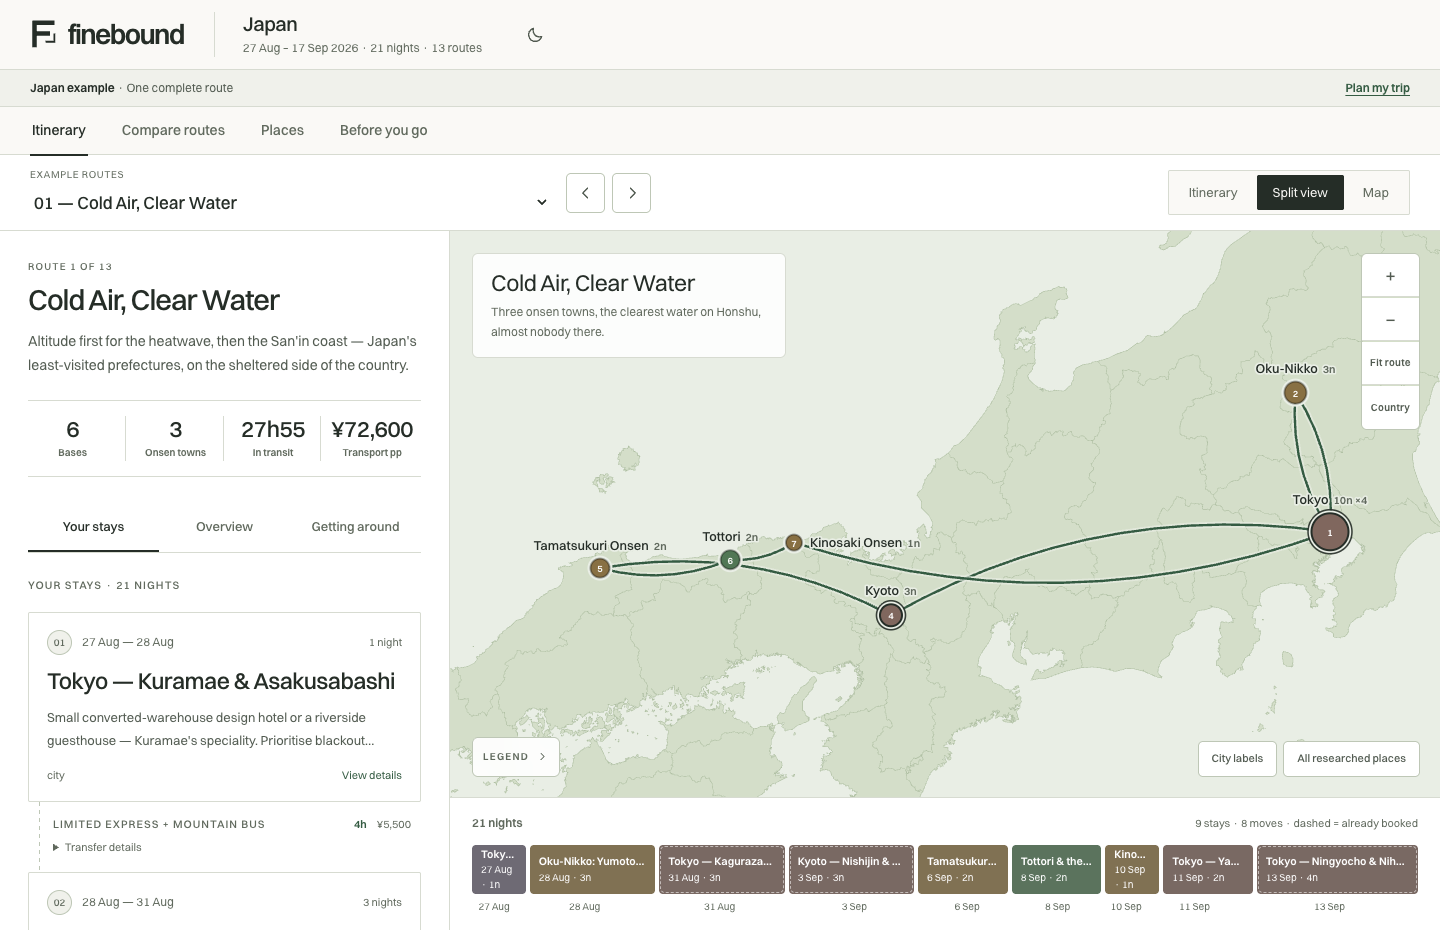
Task: Toggle All researched places on map
Action: [1351, 759]
